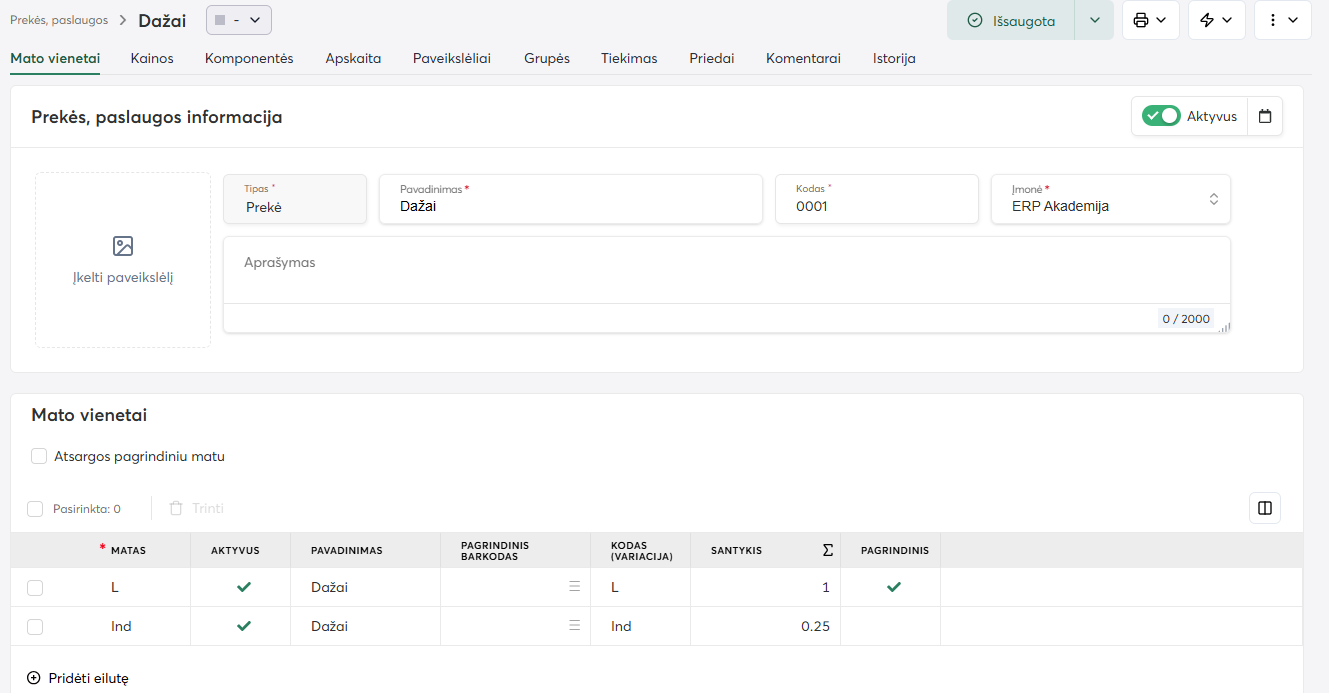Enable Atsargos pagrindiniu matu checkbox

[39, 456]
